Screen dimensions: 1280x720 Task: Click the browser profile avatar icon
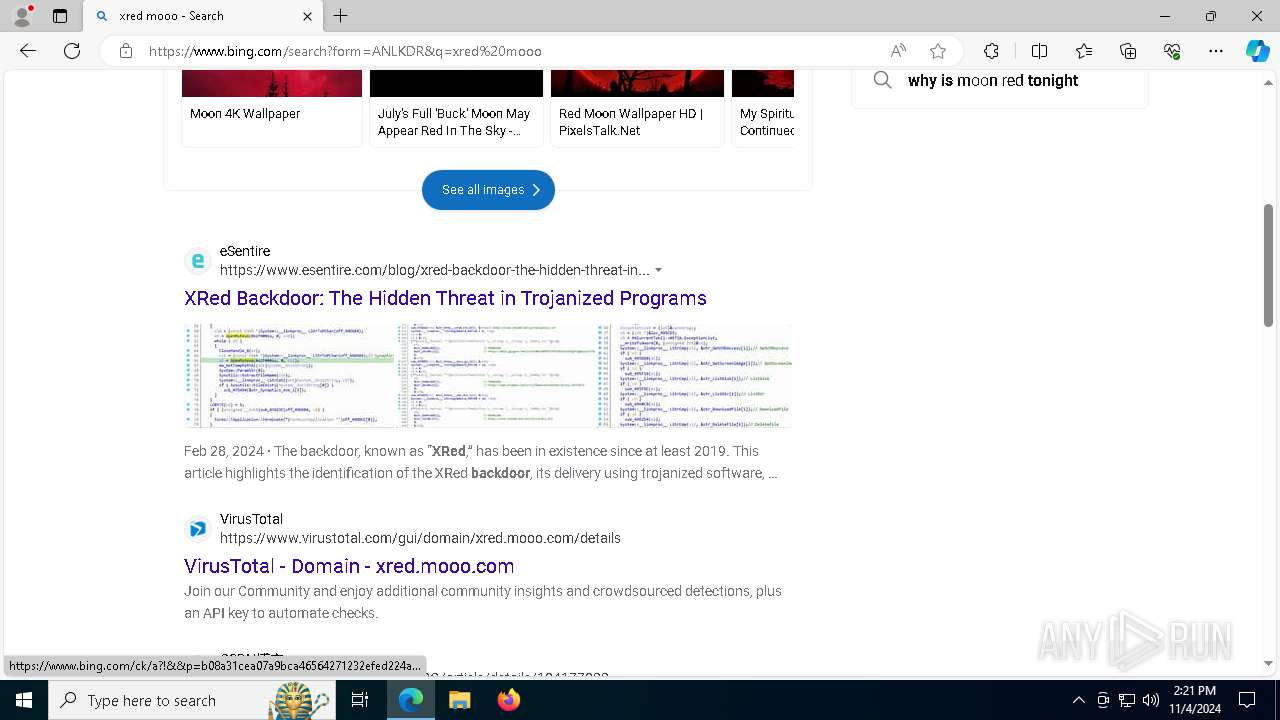pyautogui.click(x=22, y=16)
